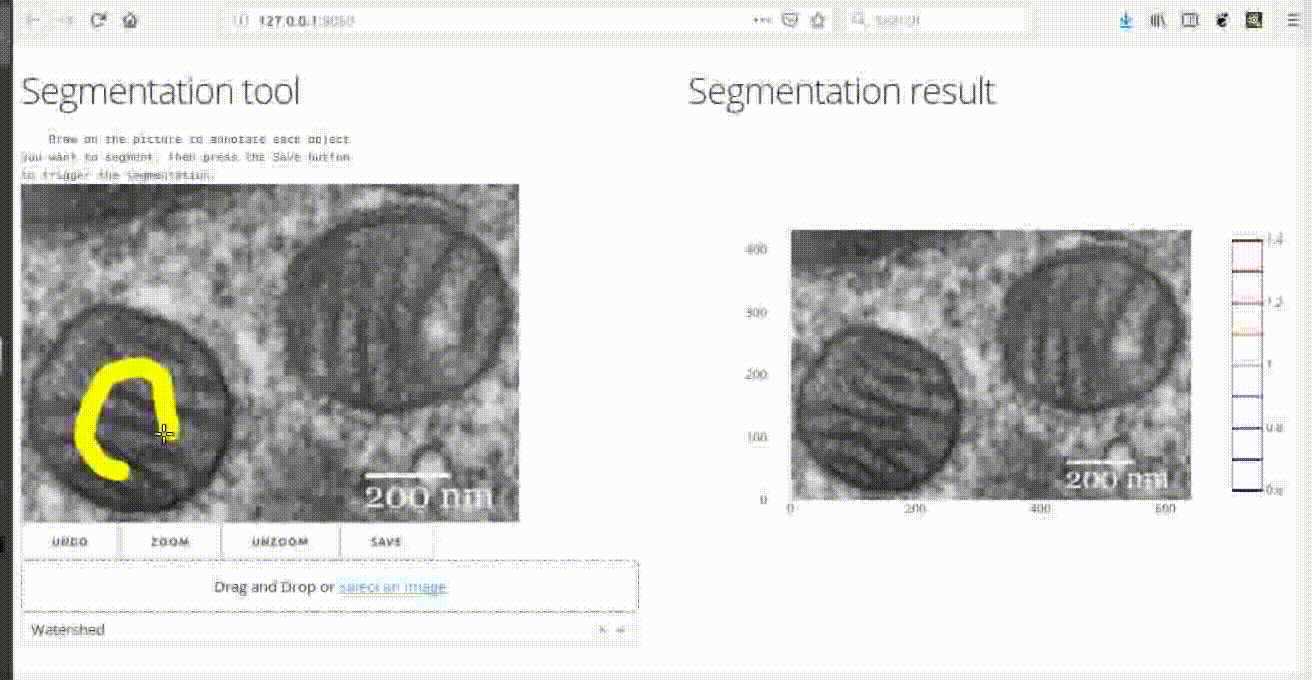Screen dimensions: 1312x680
Task: Click the Drag and Drop upload area
Action: coord(330,587)
